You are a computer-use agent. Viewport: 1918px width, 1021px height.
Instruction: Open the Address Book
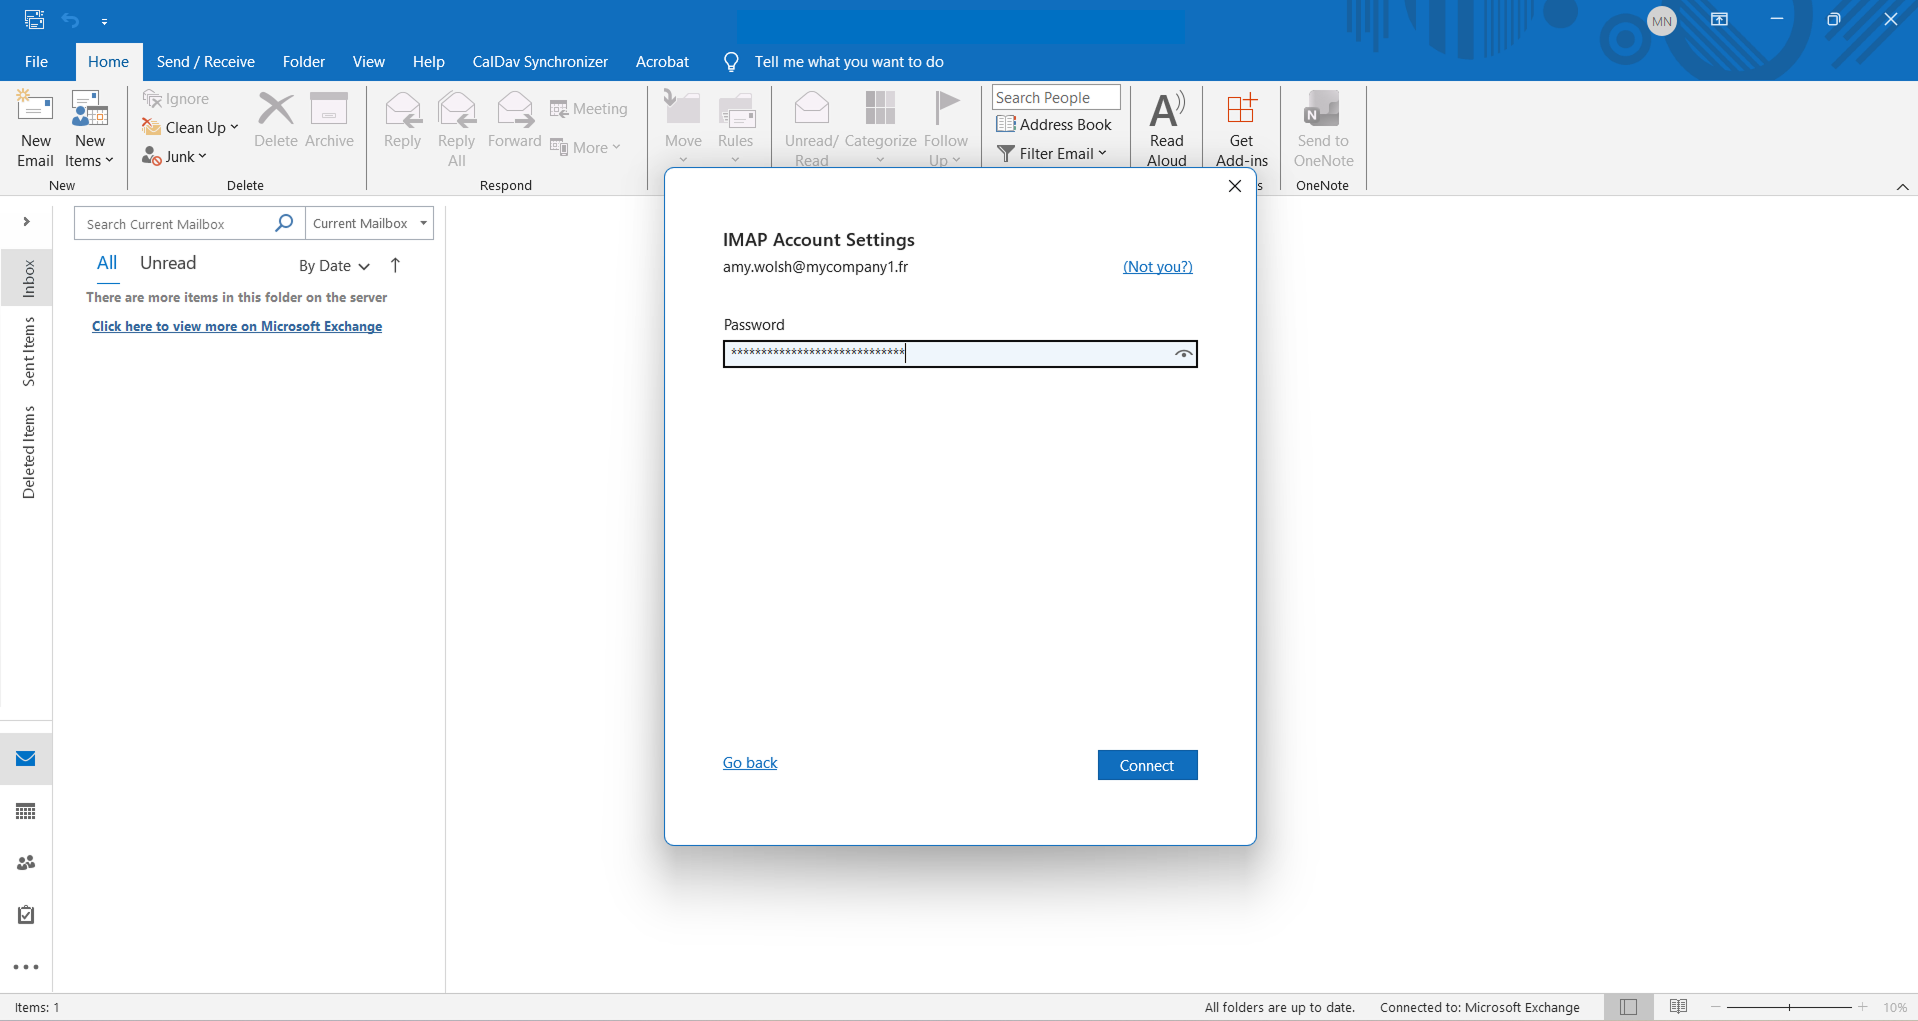(1054, 125)
